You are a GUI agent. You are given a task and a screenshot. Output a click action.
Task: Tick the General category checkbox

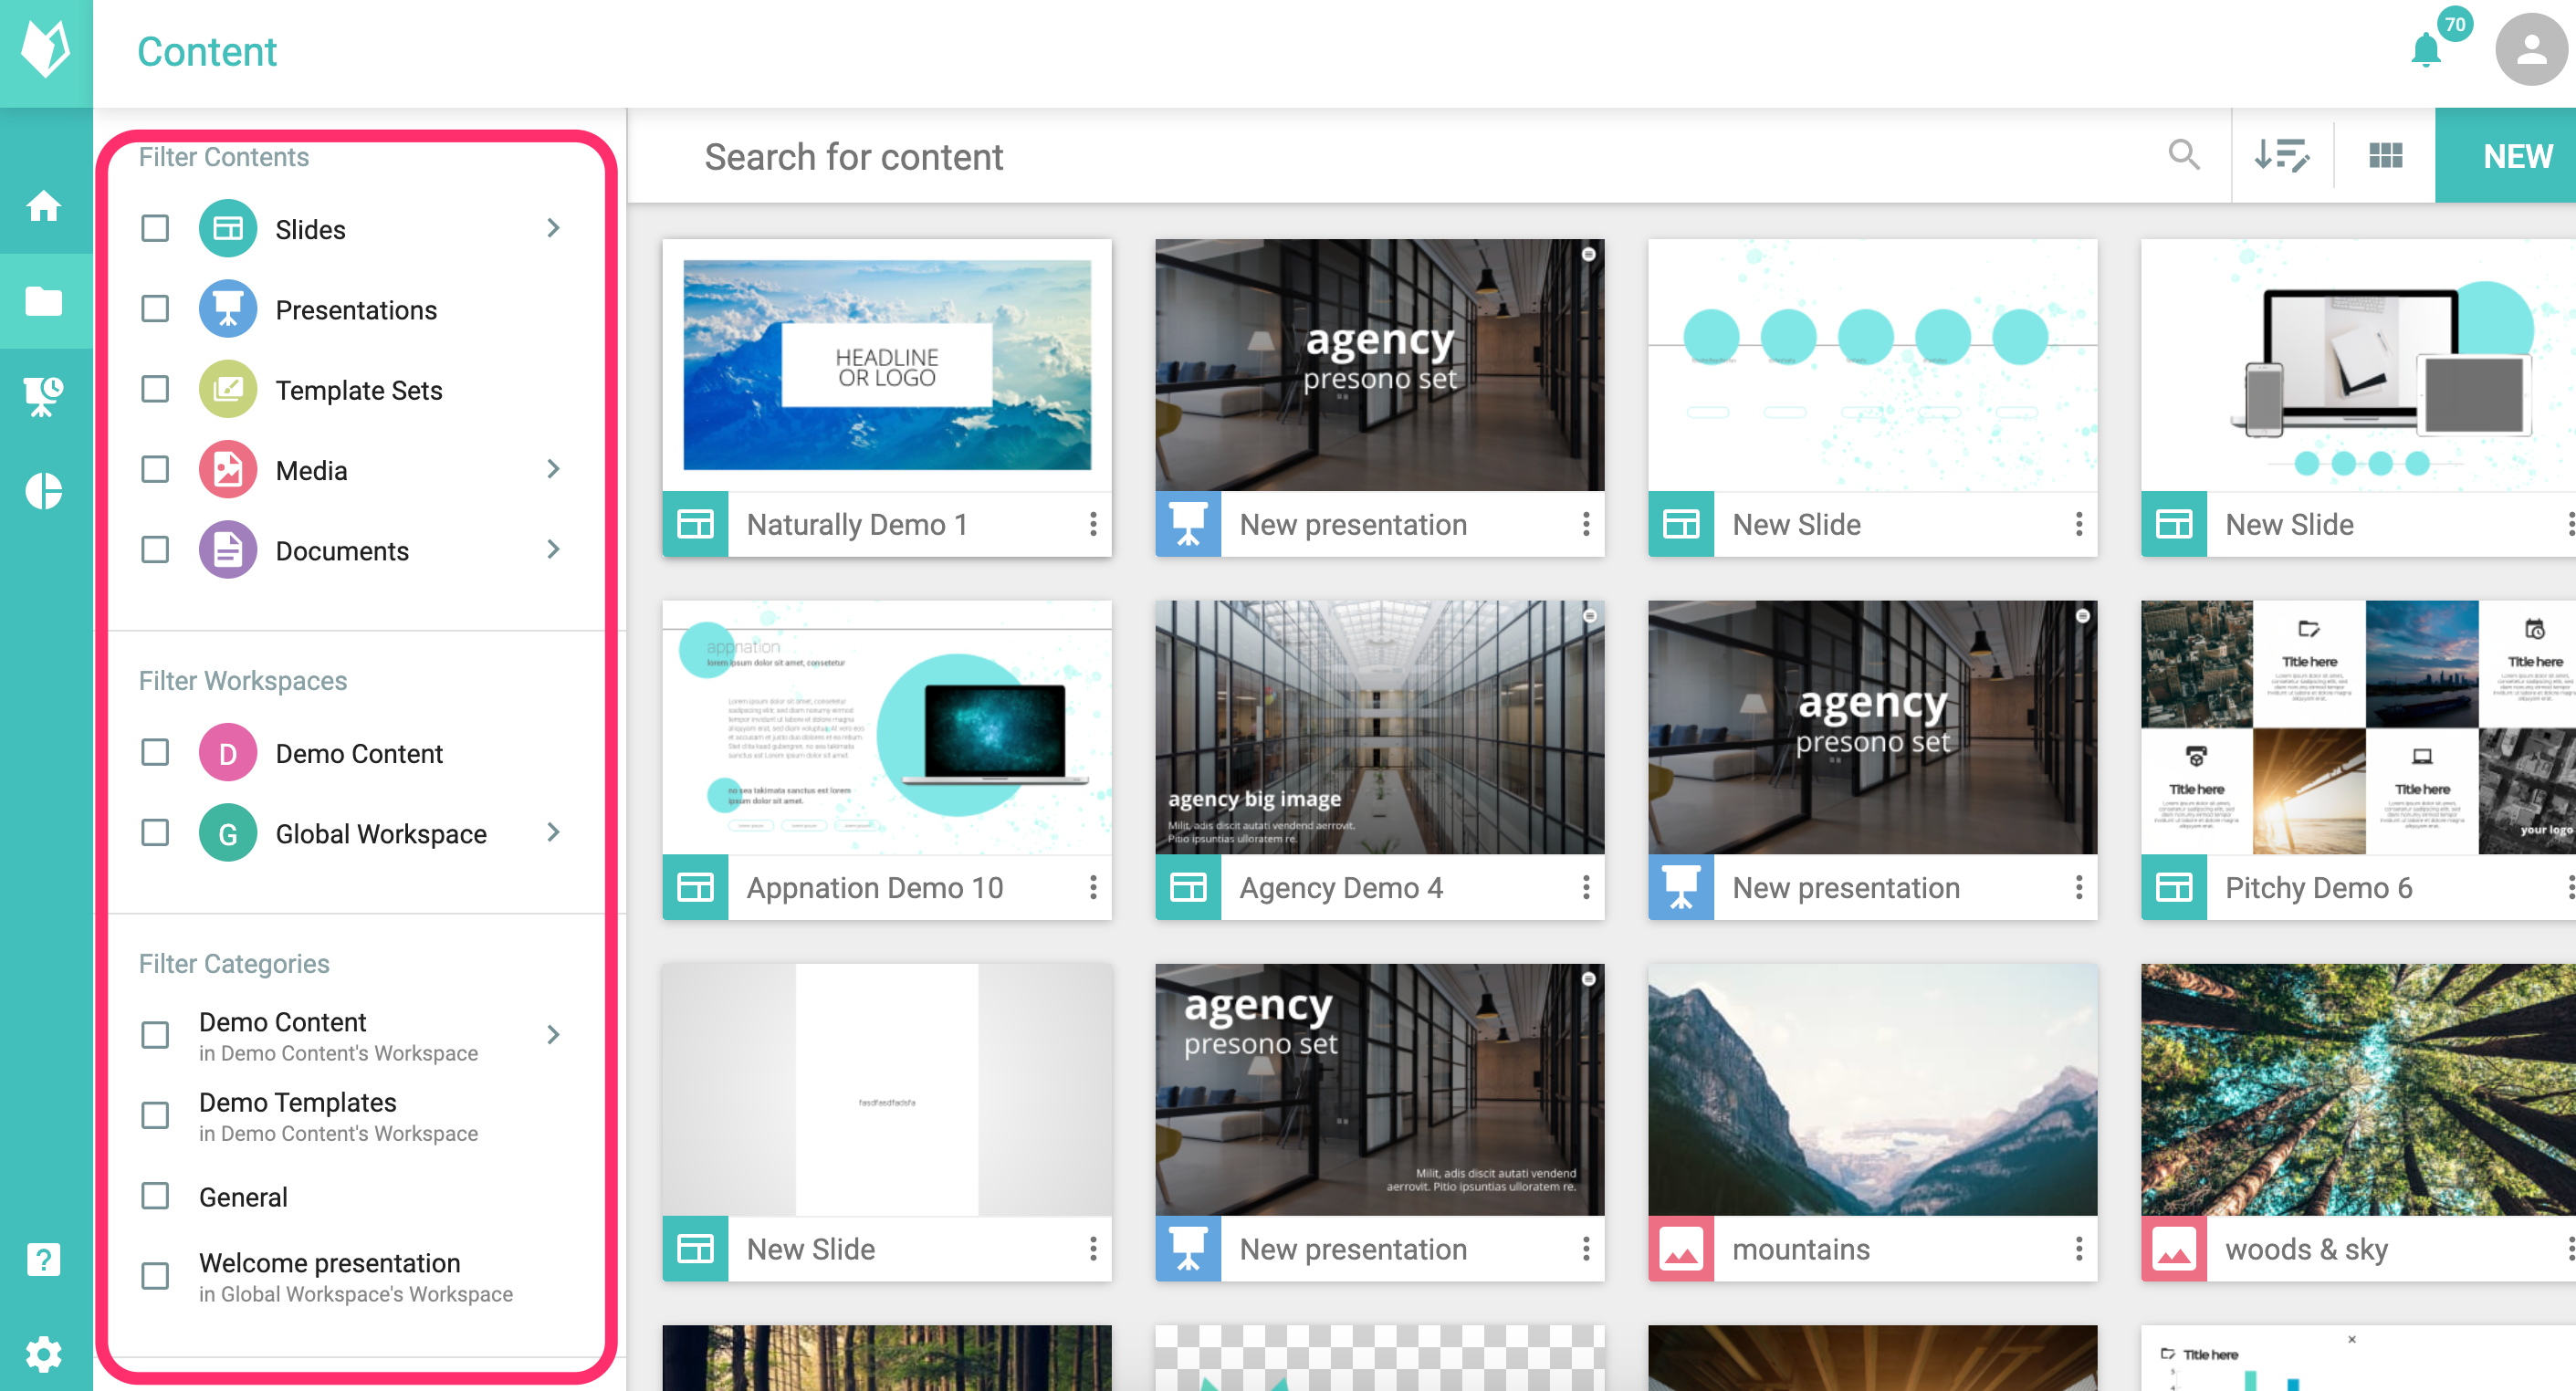point(155,1196)
